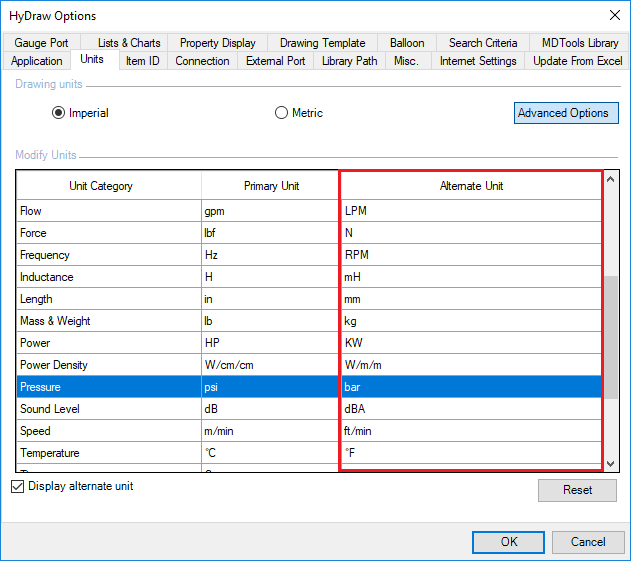Click the N alternate unit cell
Viewport: 631px width, 561px height.
(471, 233)
